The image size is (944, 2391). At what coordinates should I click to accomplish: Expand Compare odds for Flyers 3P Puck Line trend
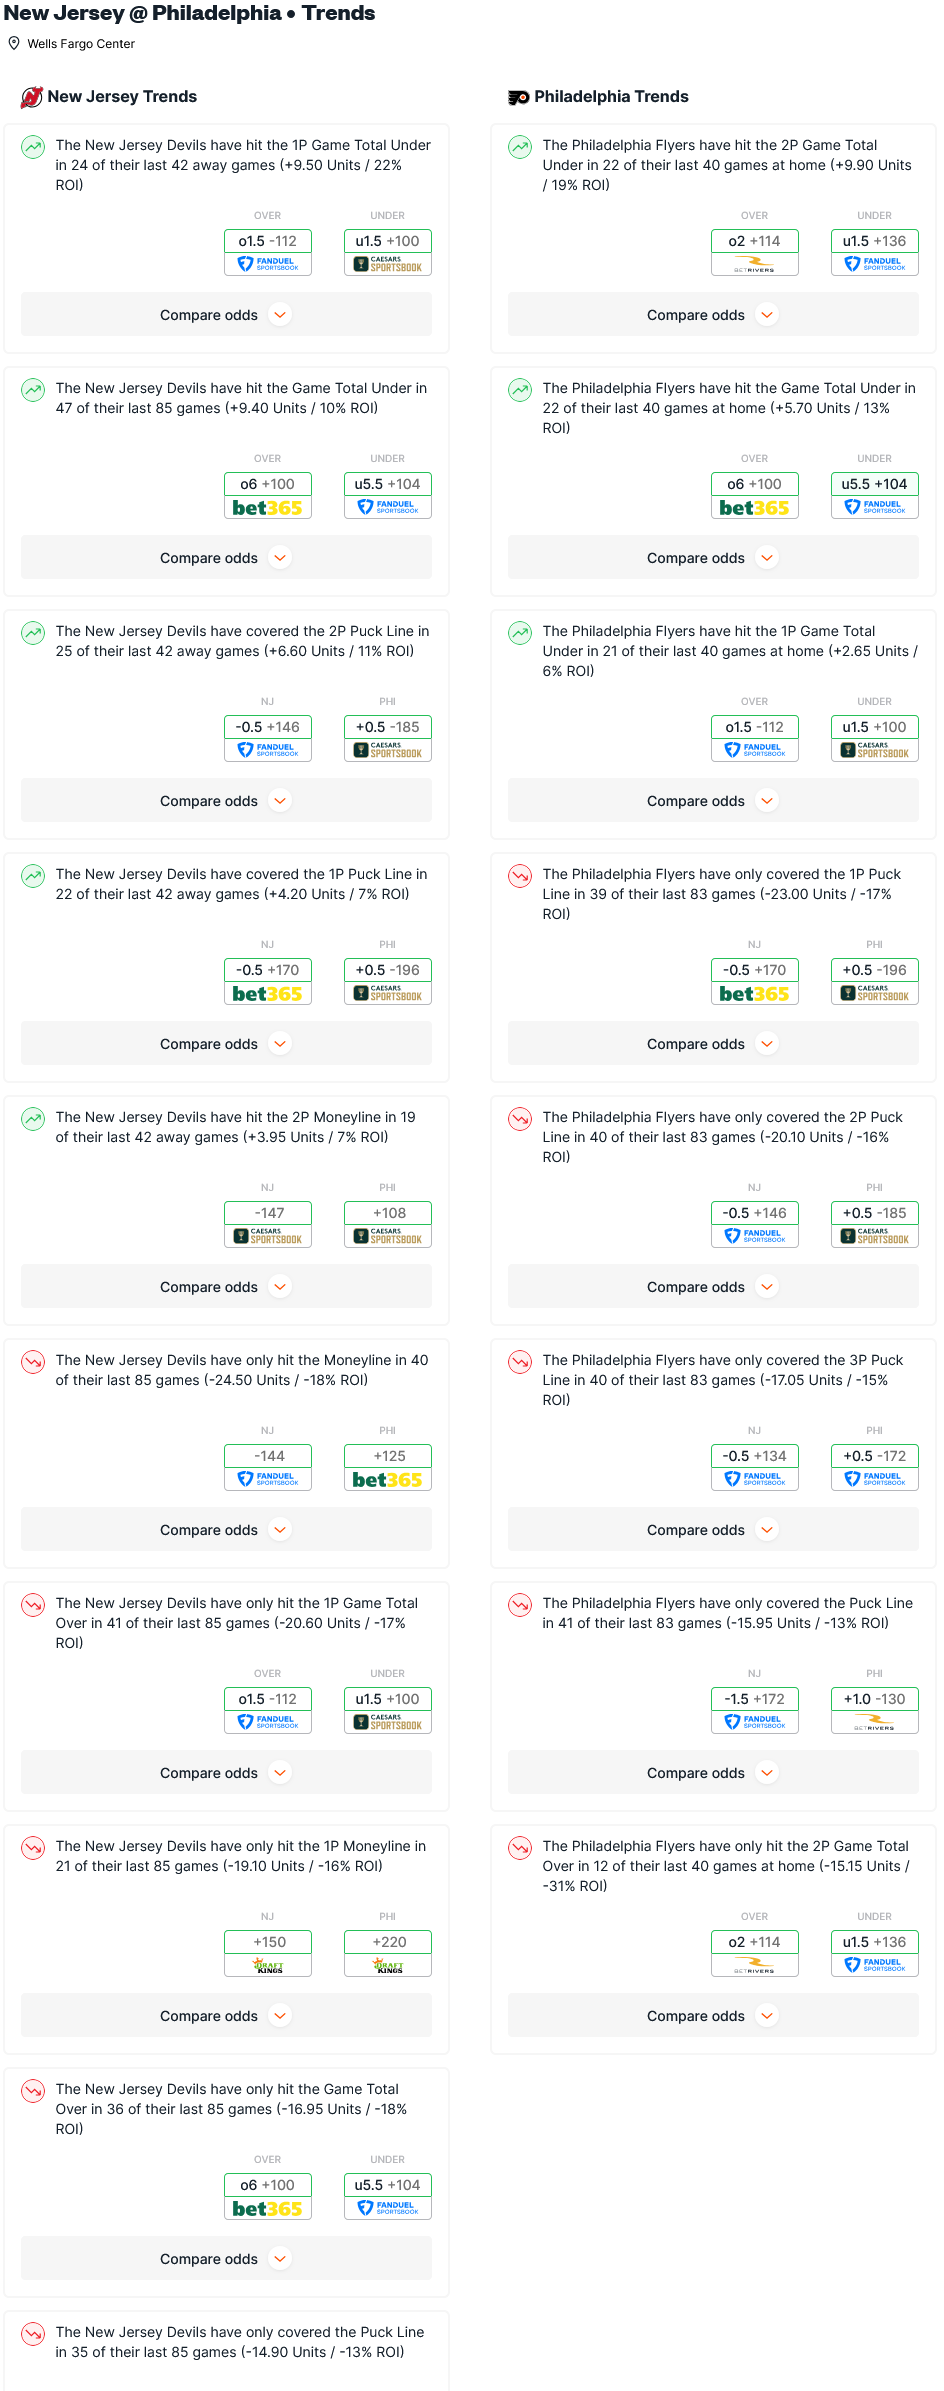713,1530
